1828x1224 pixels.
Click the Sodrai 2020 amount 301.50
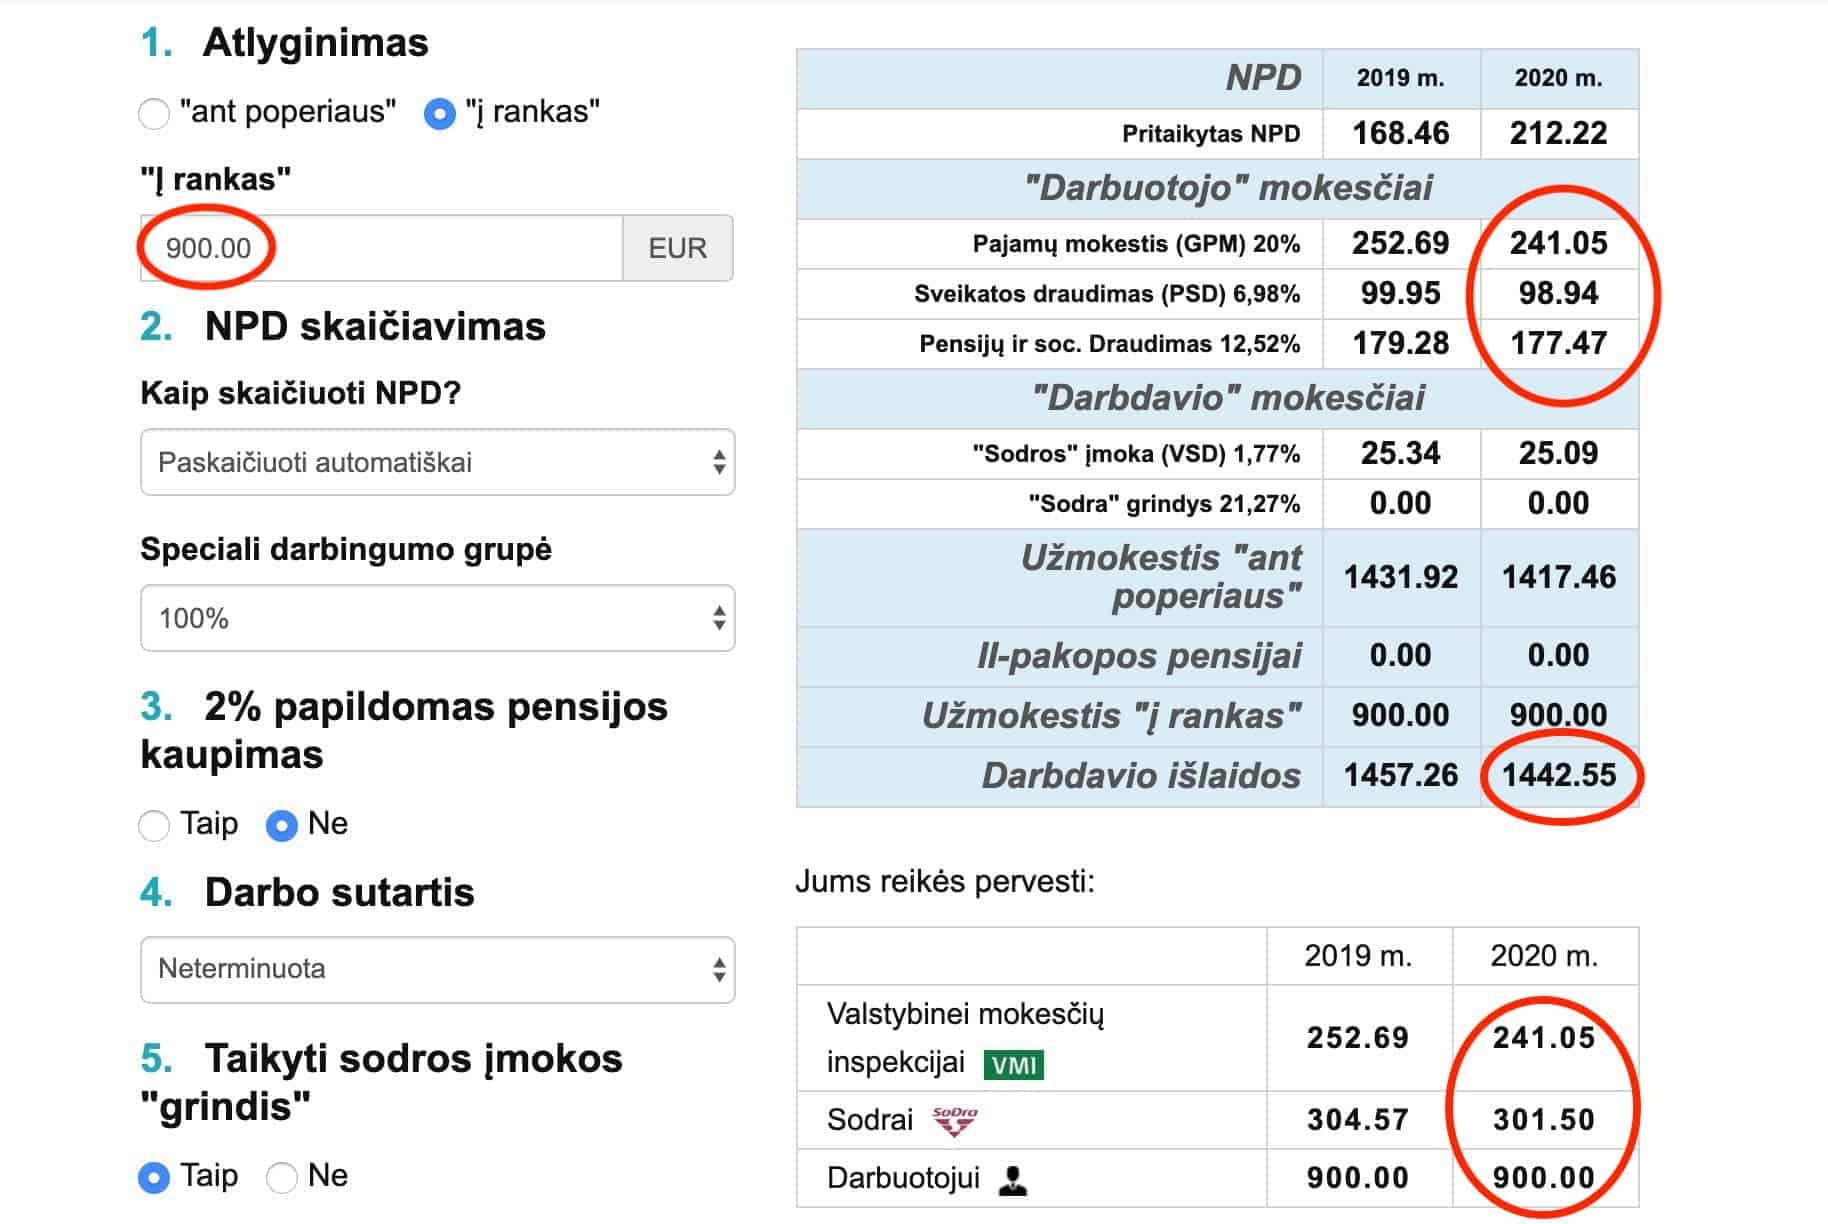(x=1543, y=1120)
